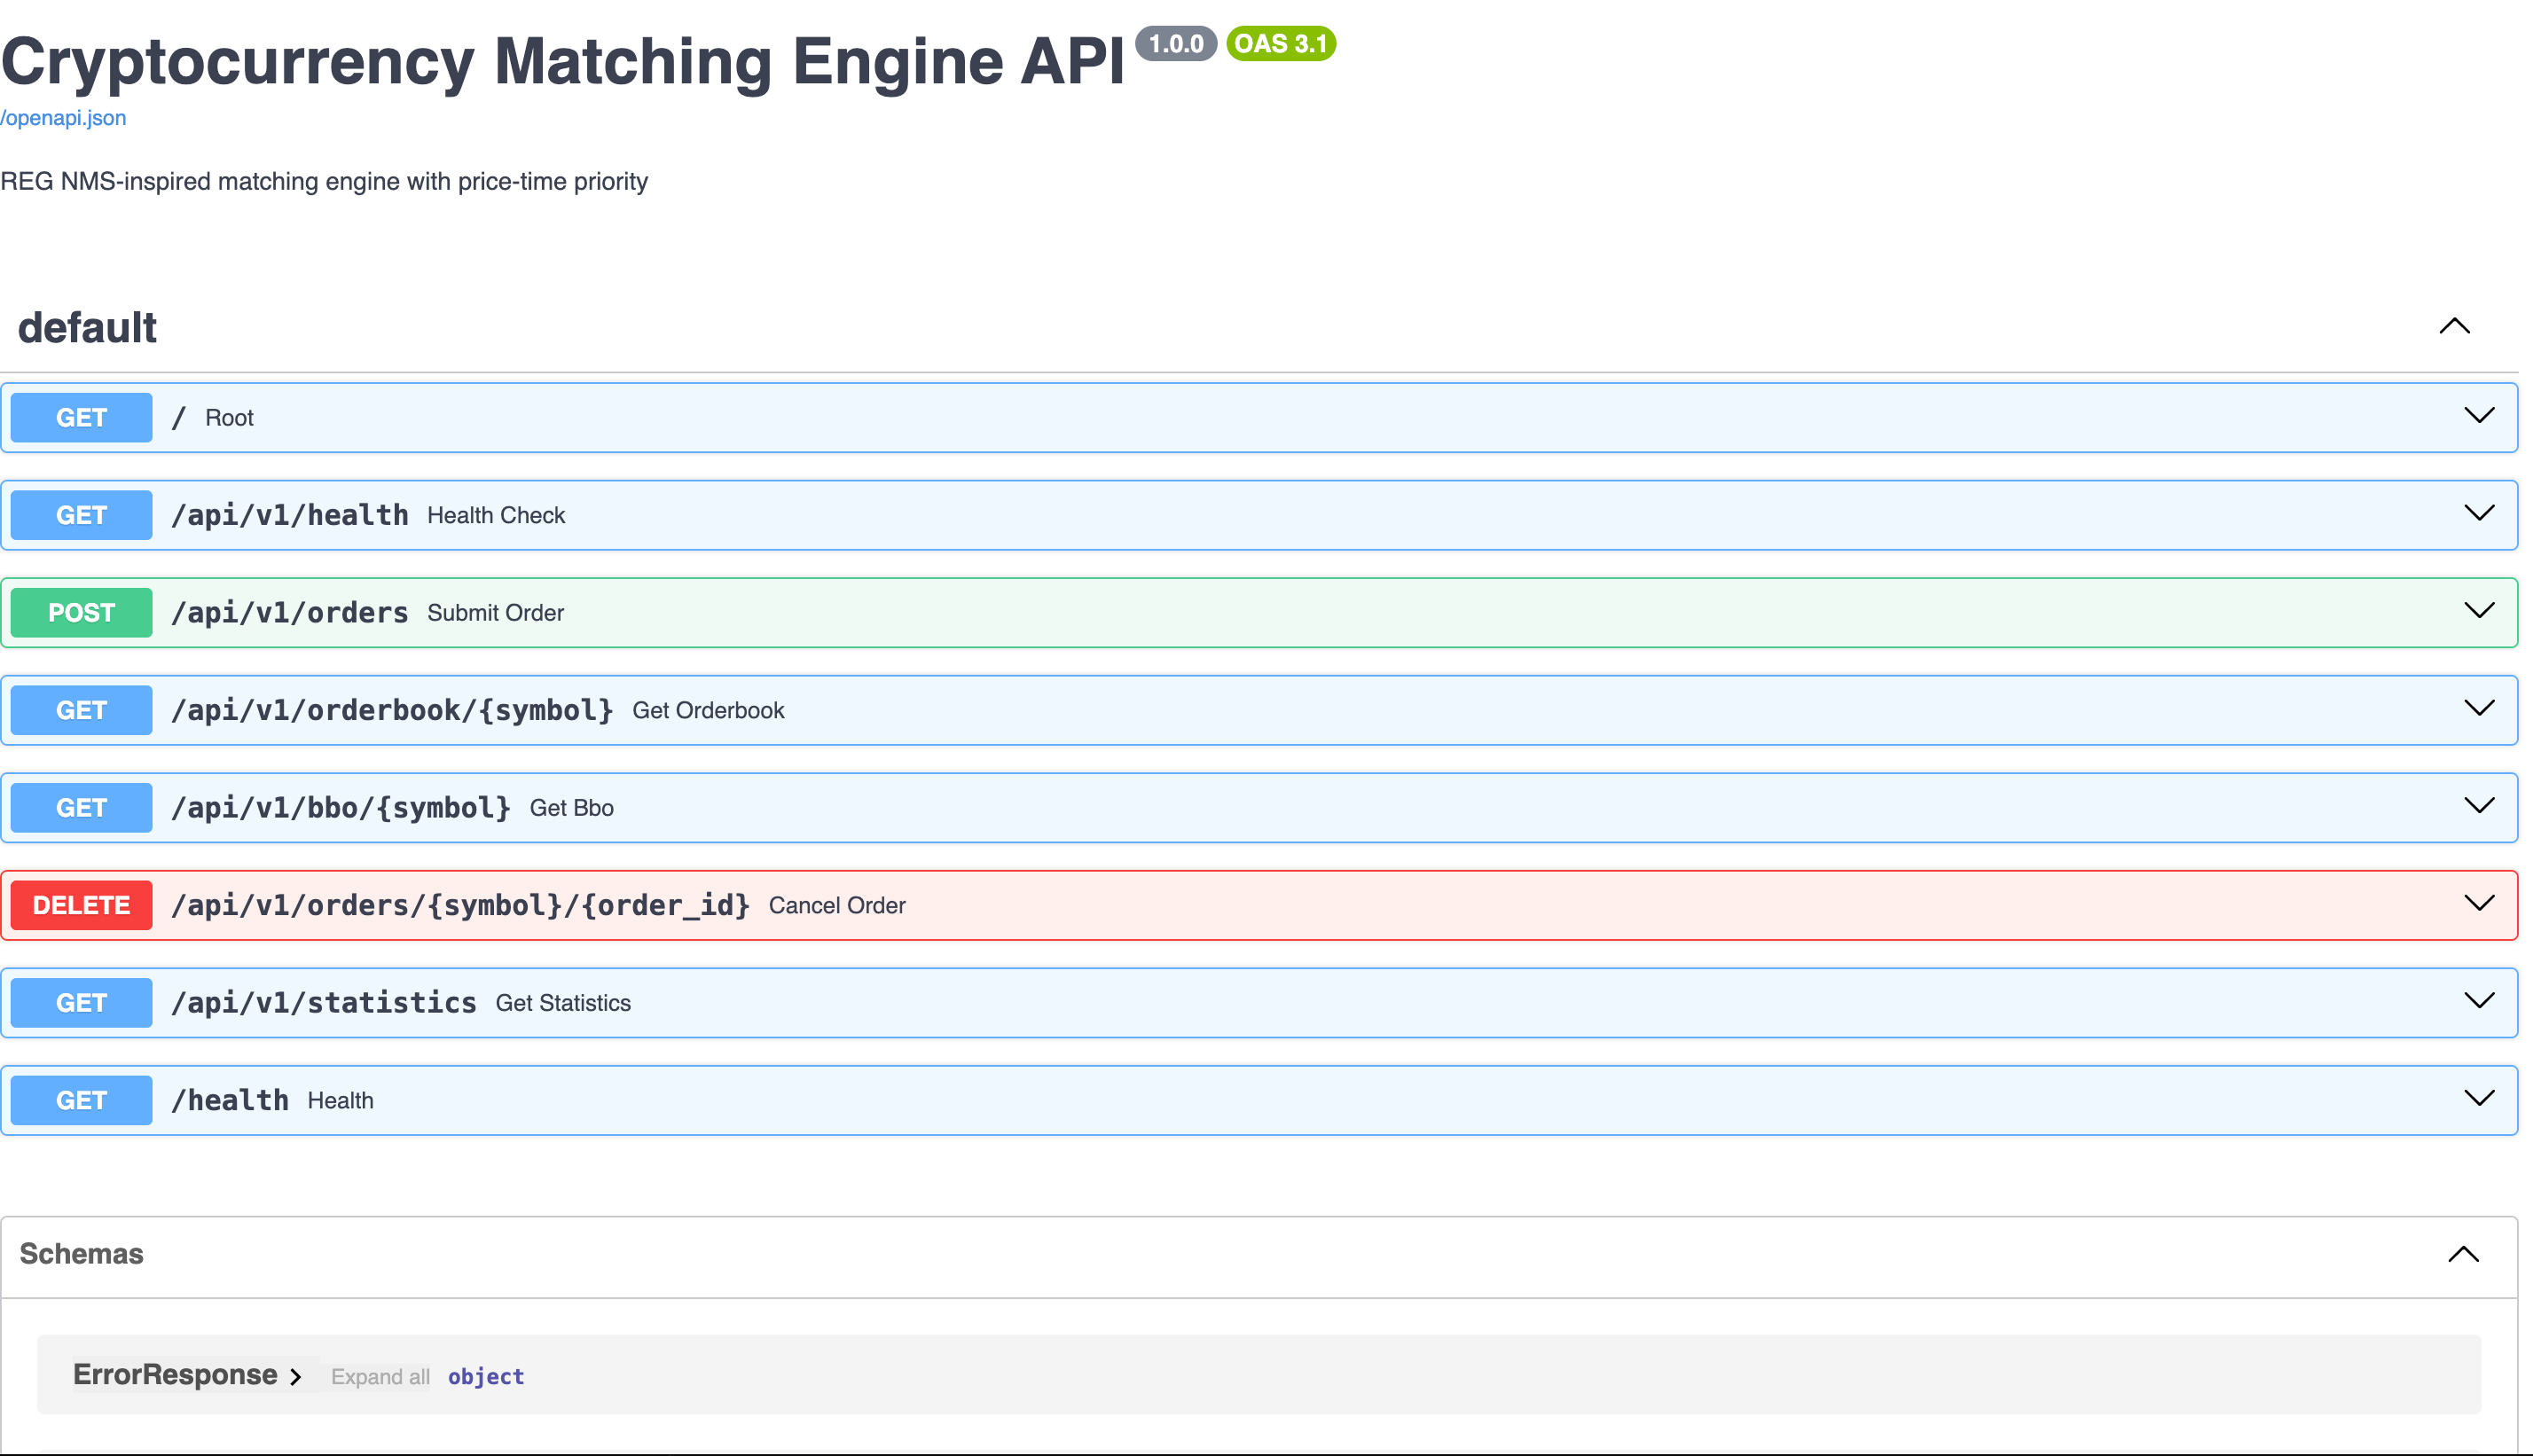
Task: Click the 1.0.0 version badge
Action: 1176,44
